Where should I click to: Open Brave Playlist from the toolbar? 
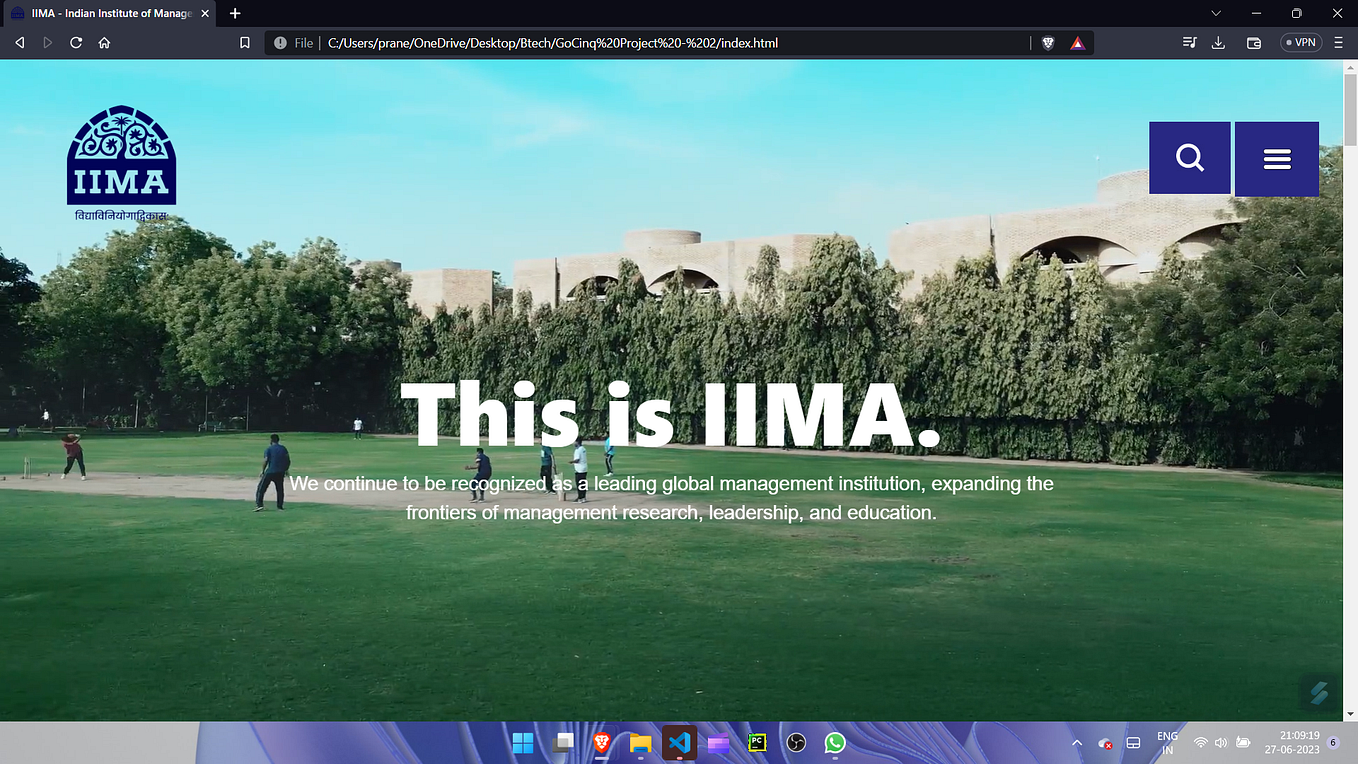pos(1189,42)
